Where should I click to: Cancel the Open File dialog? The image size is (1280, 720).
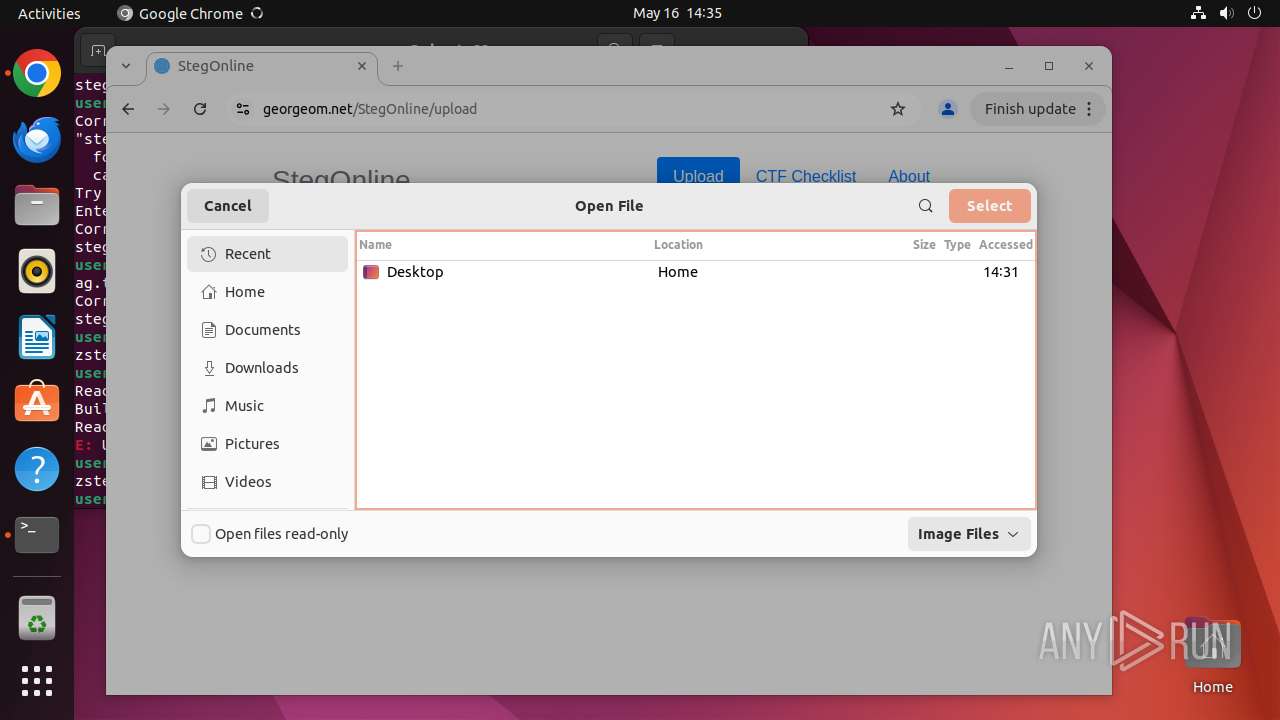click(x=228, y=206)
